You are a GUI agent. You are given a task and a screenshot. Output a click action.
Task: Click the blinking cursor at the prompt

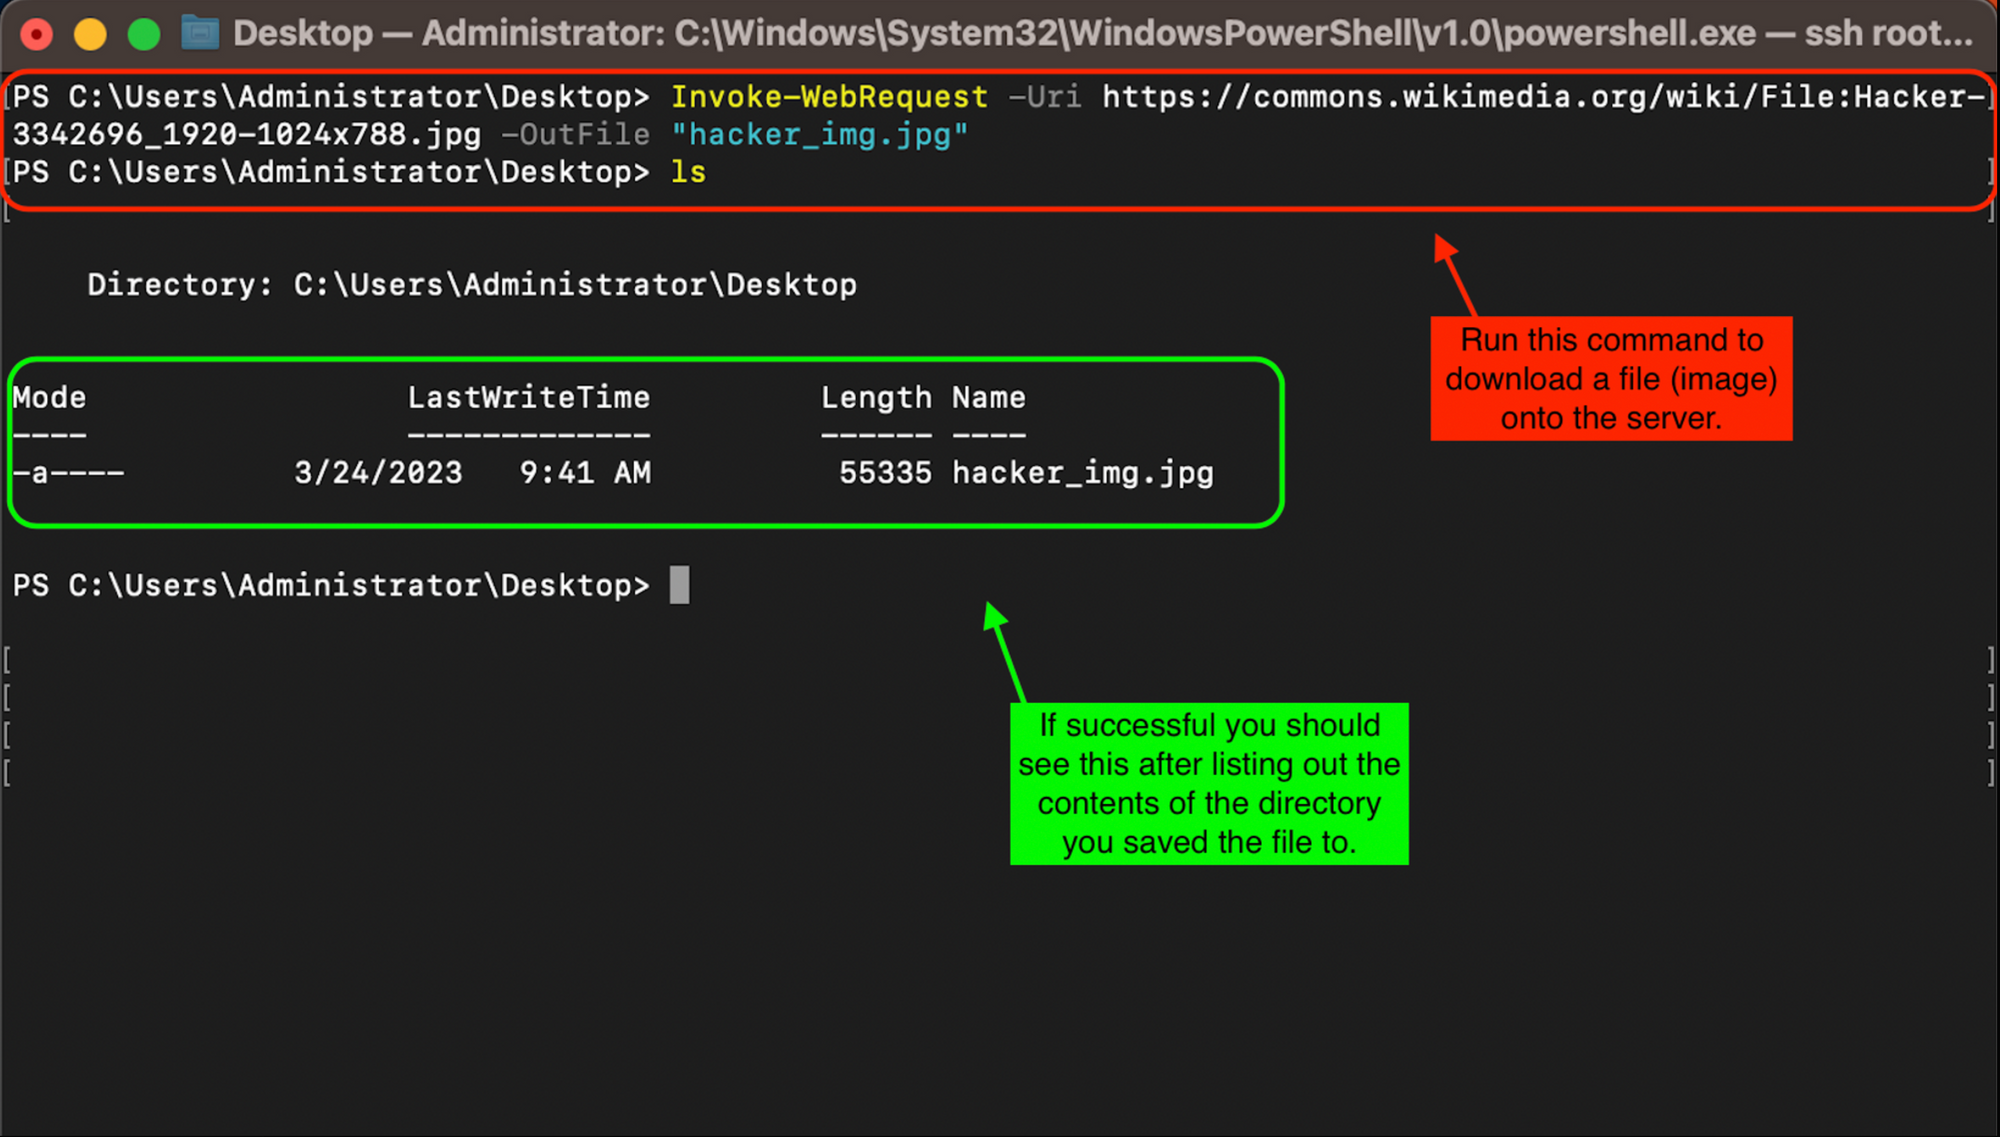(x=679, y=585)
